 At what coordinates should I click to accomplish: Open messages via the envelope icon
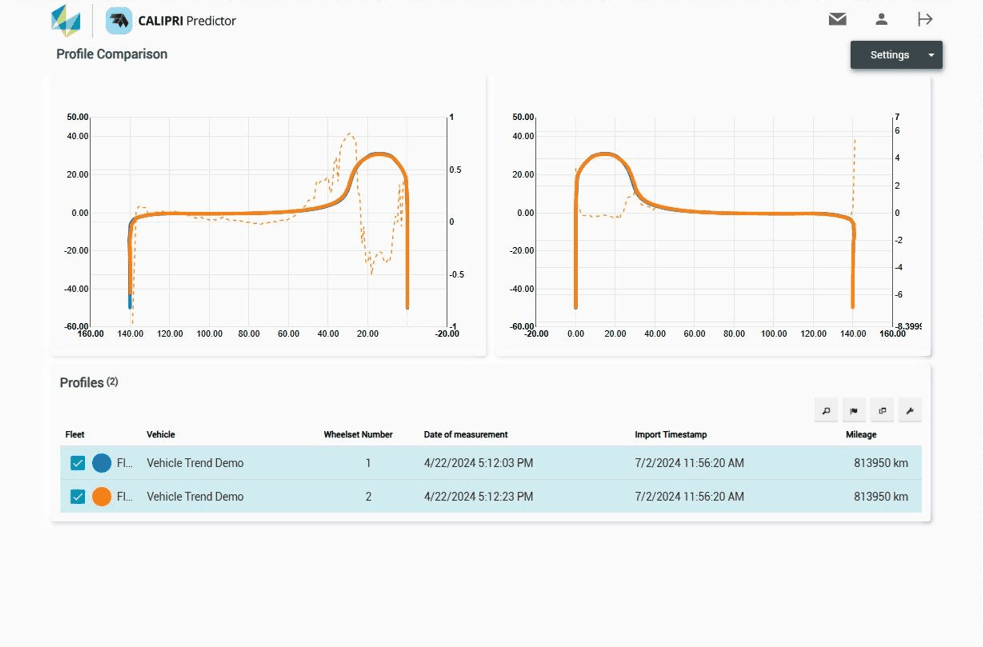pyautogui.click(x=837, y=18)
